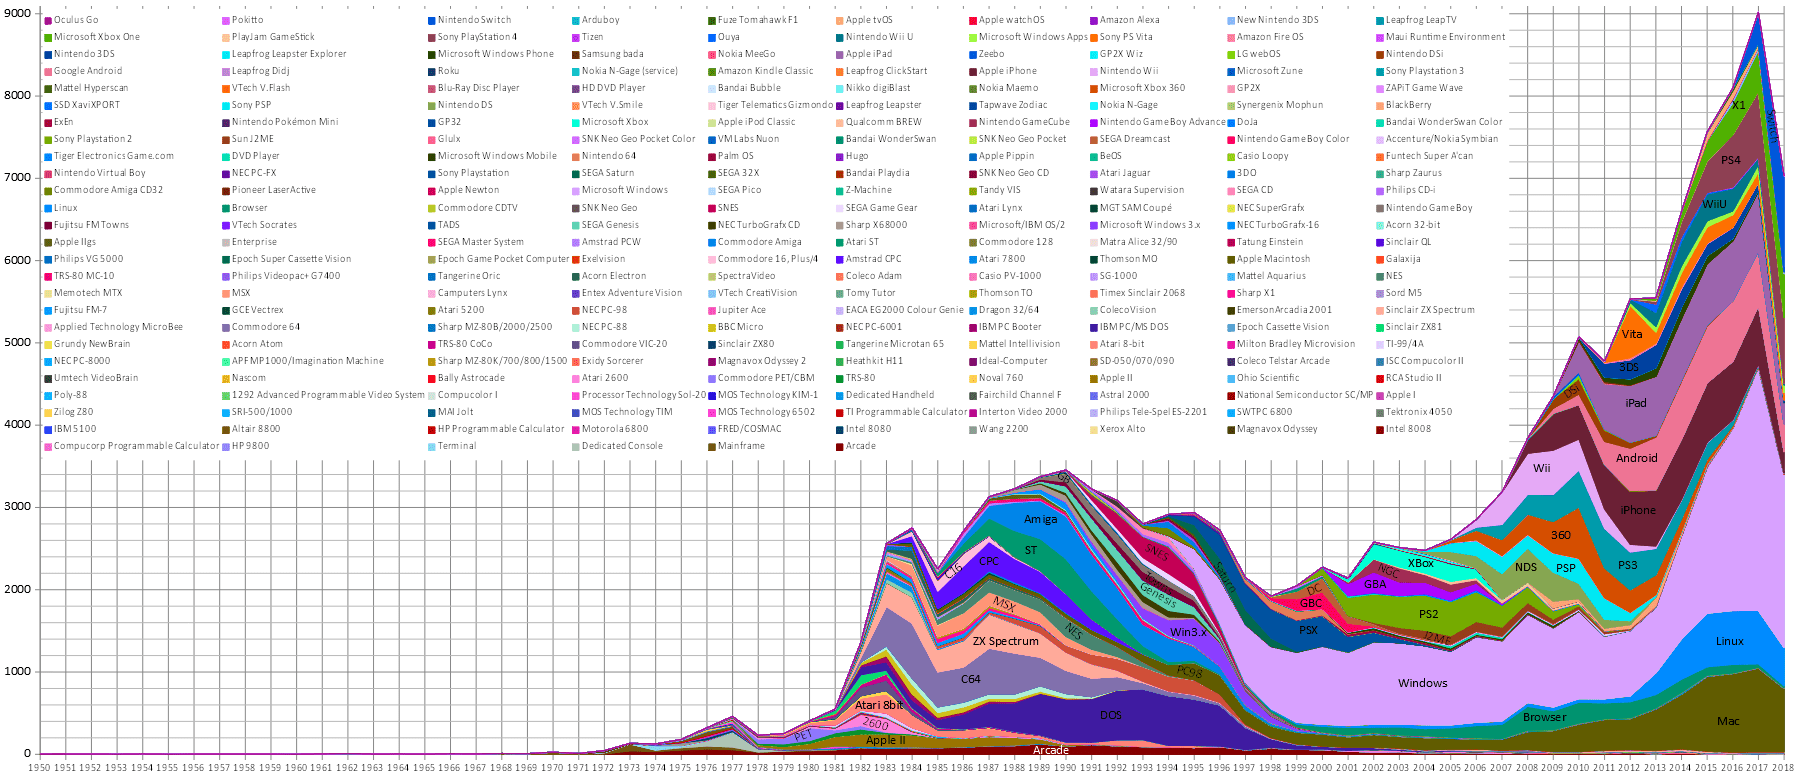The image size is (1800, 782).
Task: Click the 'Tizen' legend entry
Action: pyautogui.click(x=593, y=37)
